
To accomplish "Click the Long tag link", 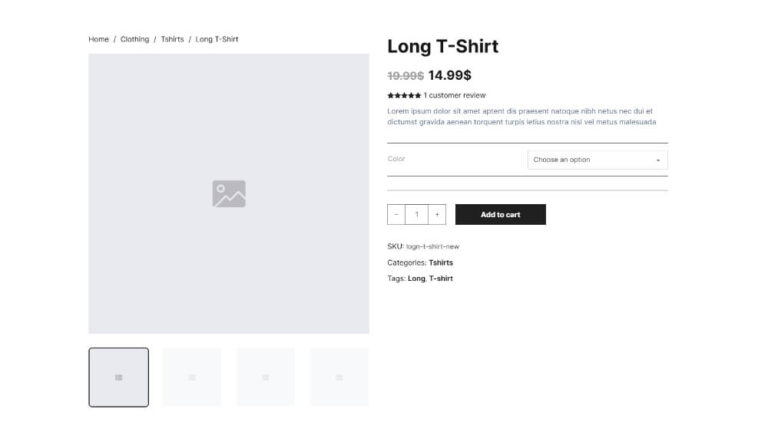I will click(x=416, y=278).
